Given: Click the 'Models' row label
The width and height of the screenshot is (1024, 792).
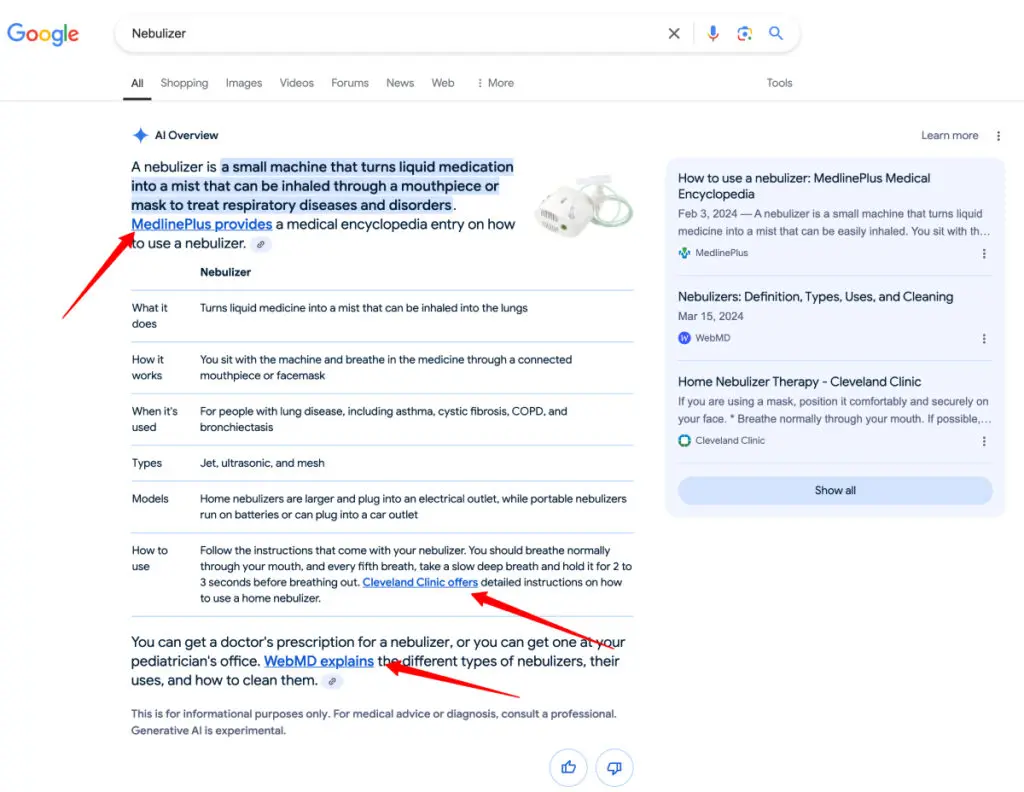Looking at the screenshot, I should point(150,498).
